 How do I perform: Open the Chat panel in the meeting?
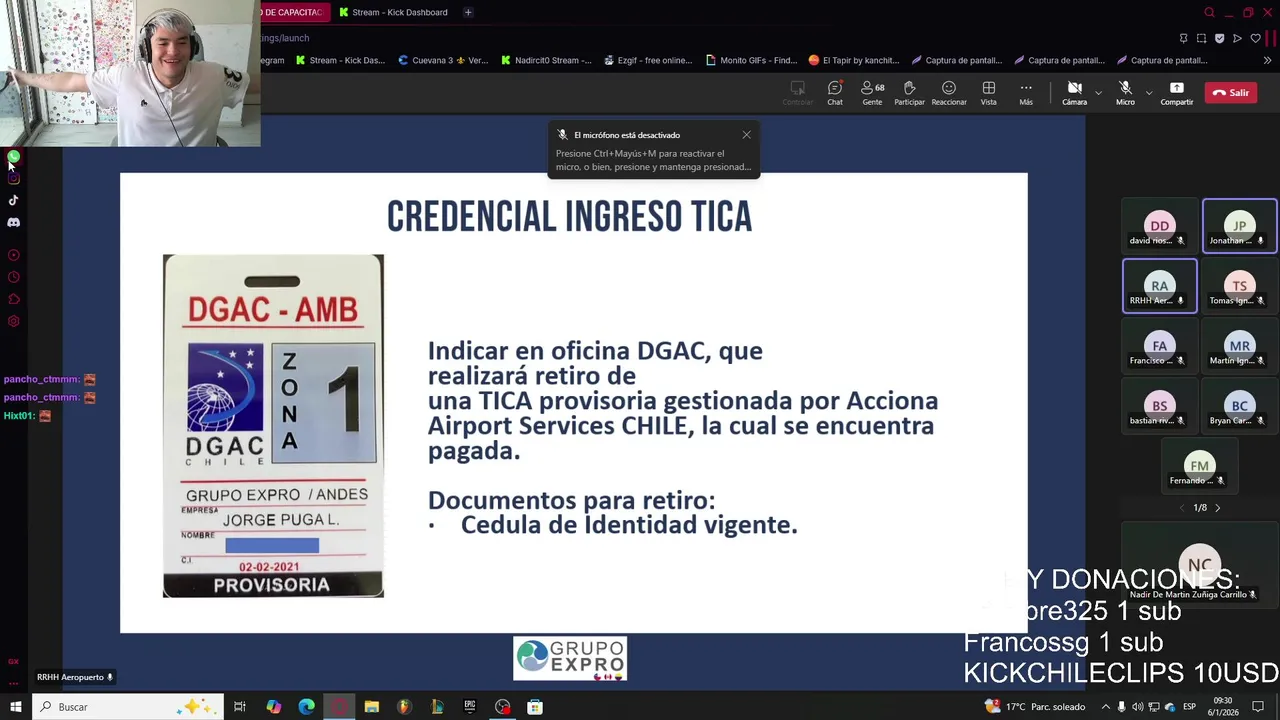click(x=834, y=93)
